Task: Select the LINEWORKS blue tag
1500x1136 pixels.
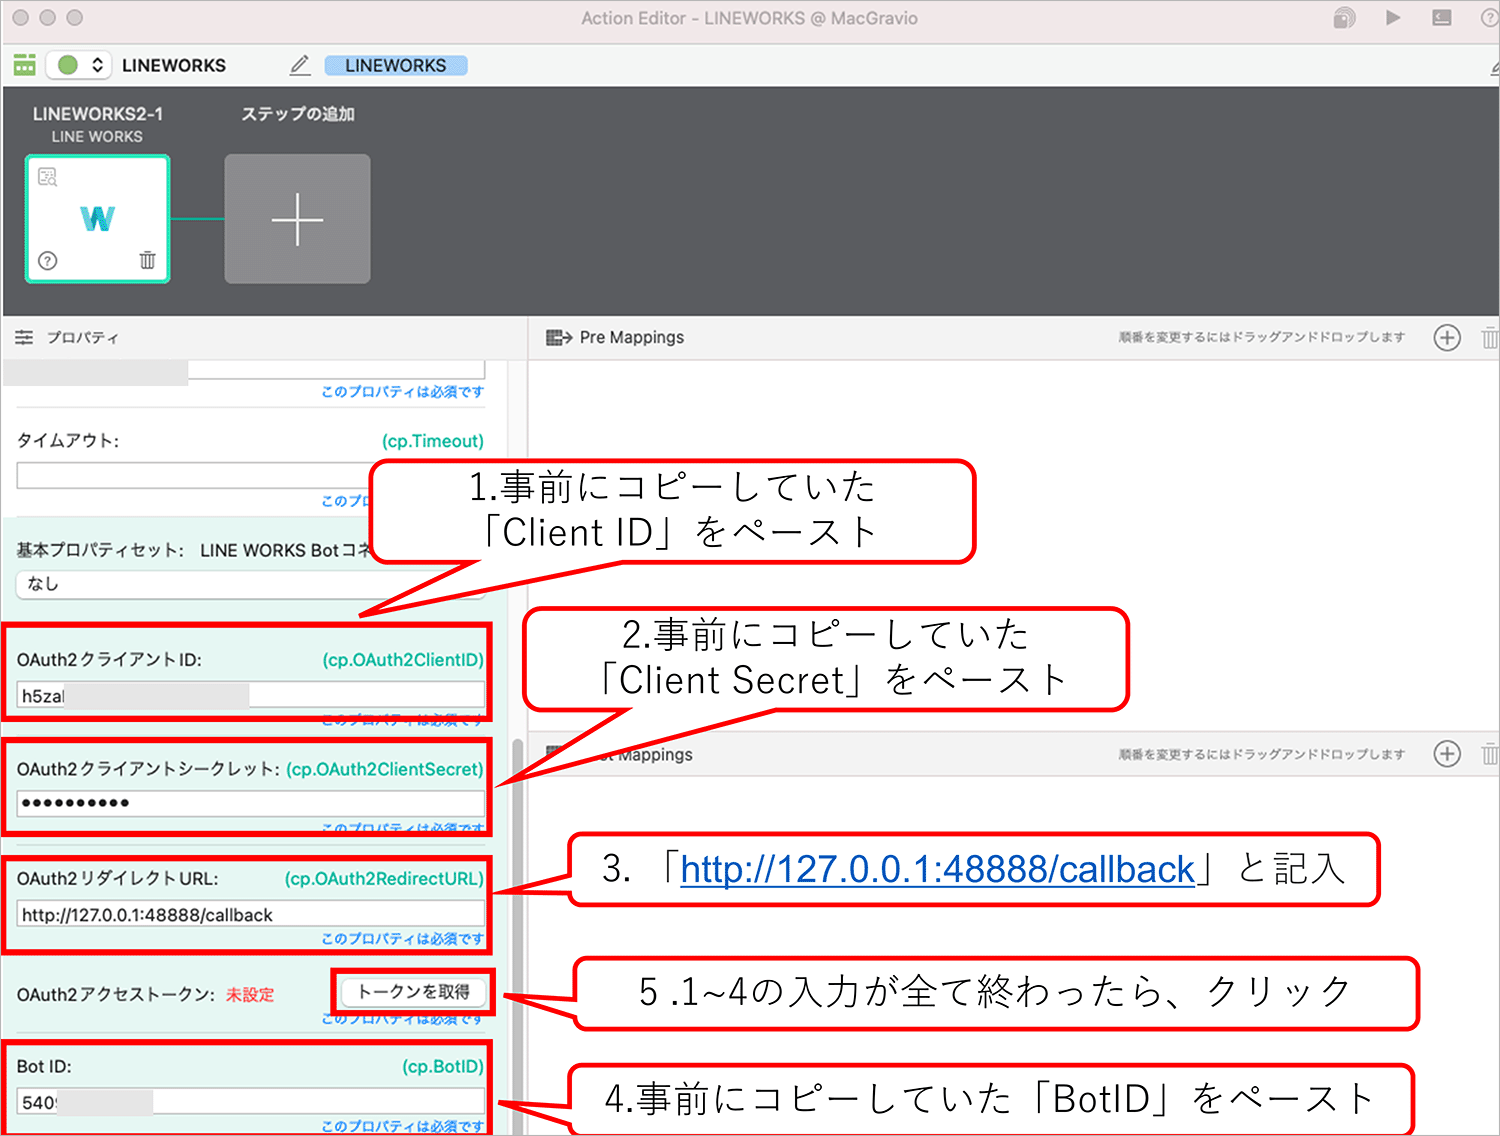Action: [396, 65]
